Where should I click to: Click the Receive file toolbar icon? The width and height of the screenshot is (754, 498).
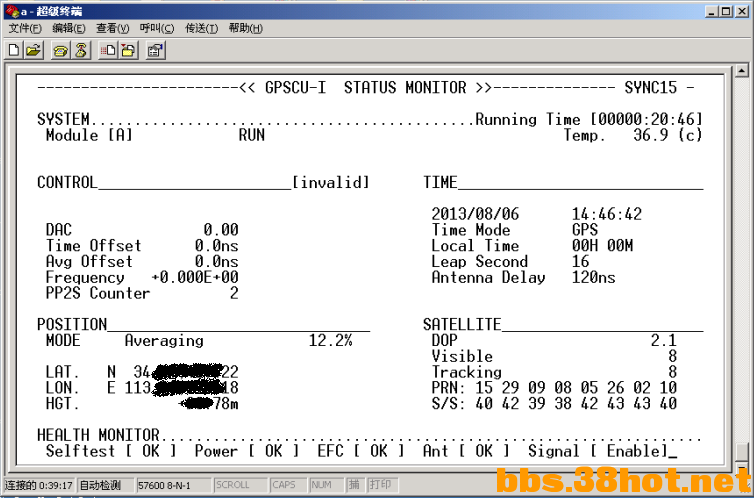pos(129,50)
